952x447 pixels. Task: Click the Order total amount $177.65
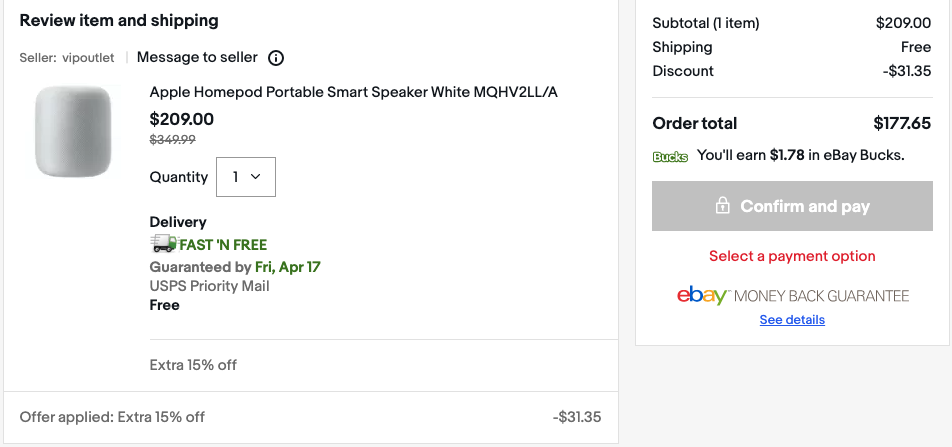[x=902, y=124]
